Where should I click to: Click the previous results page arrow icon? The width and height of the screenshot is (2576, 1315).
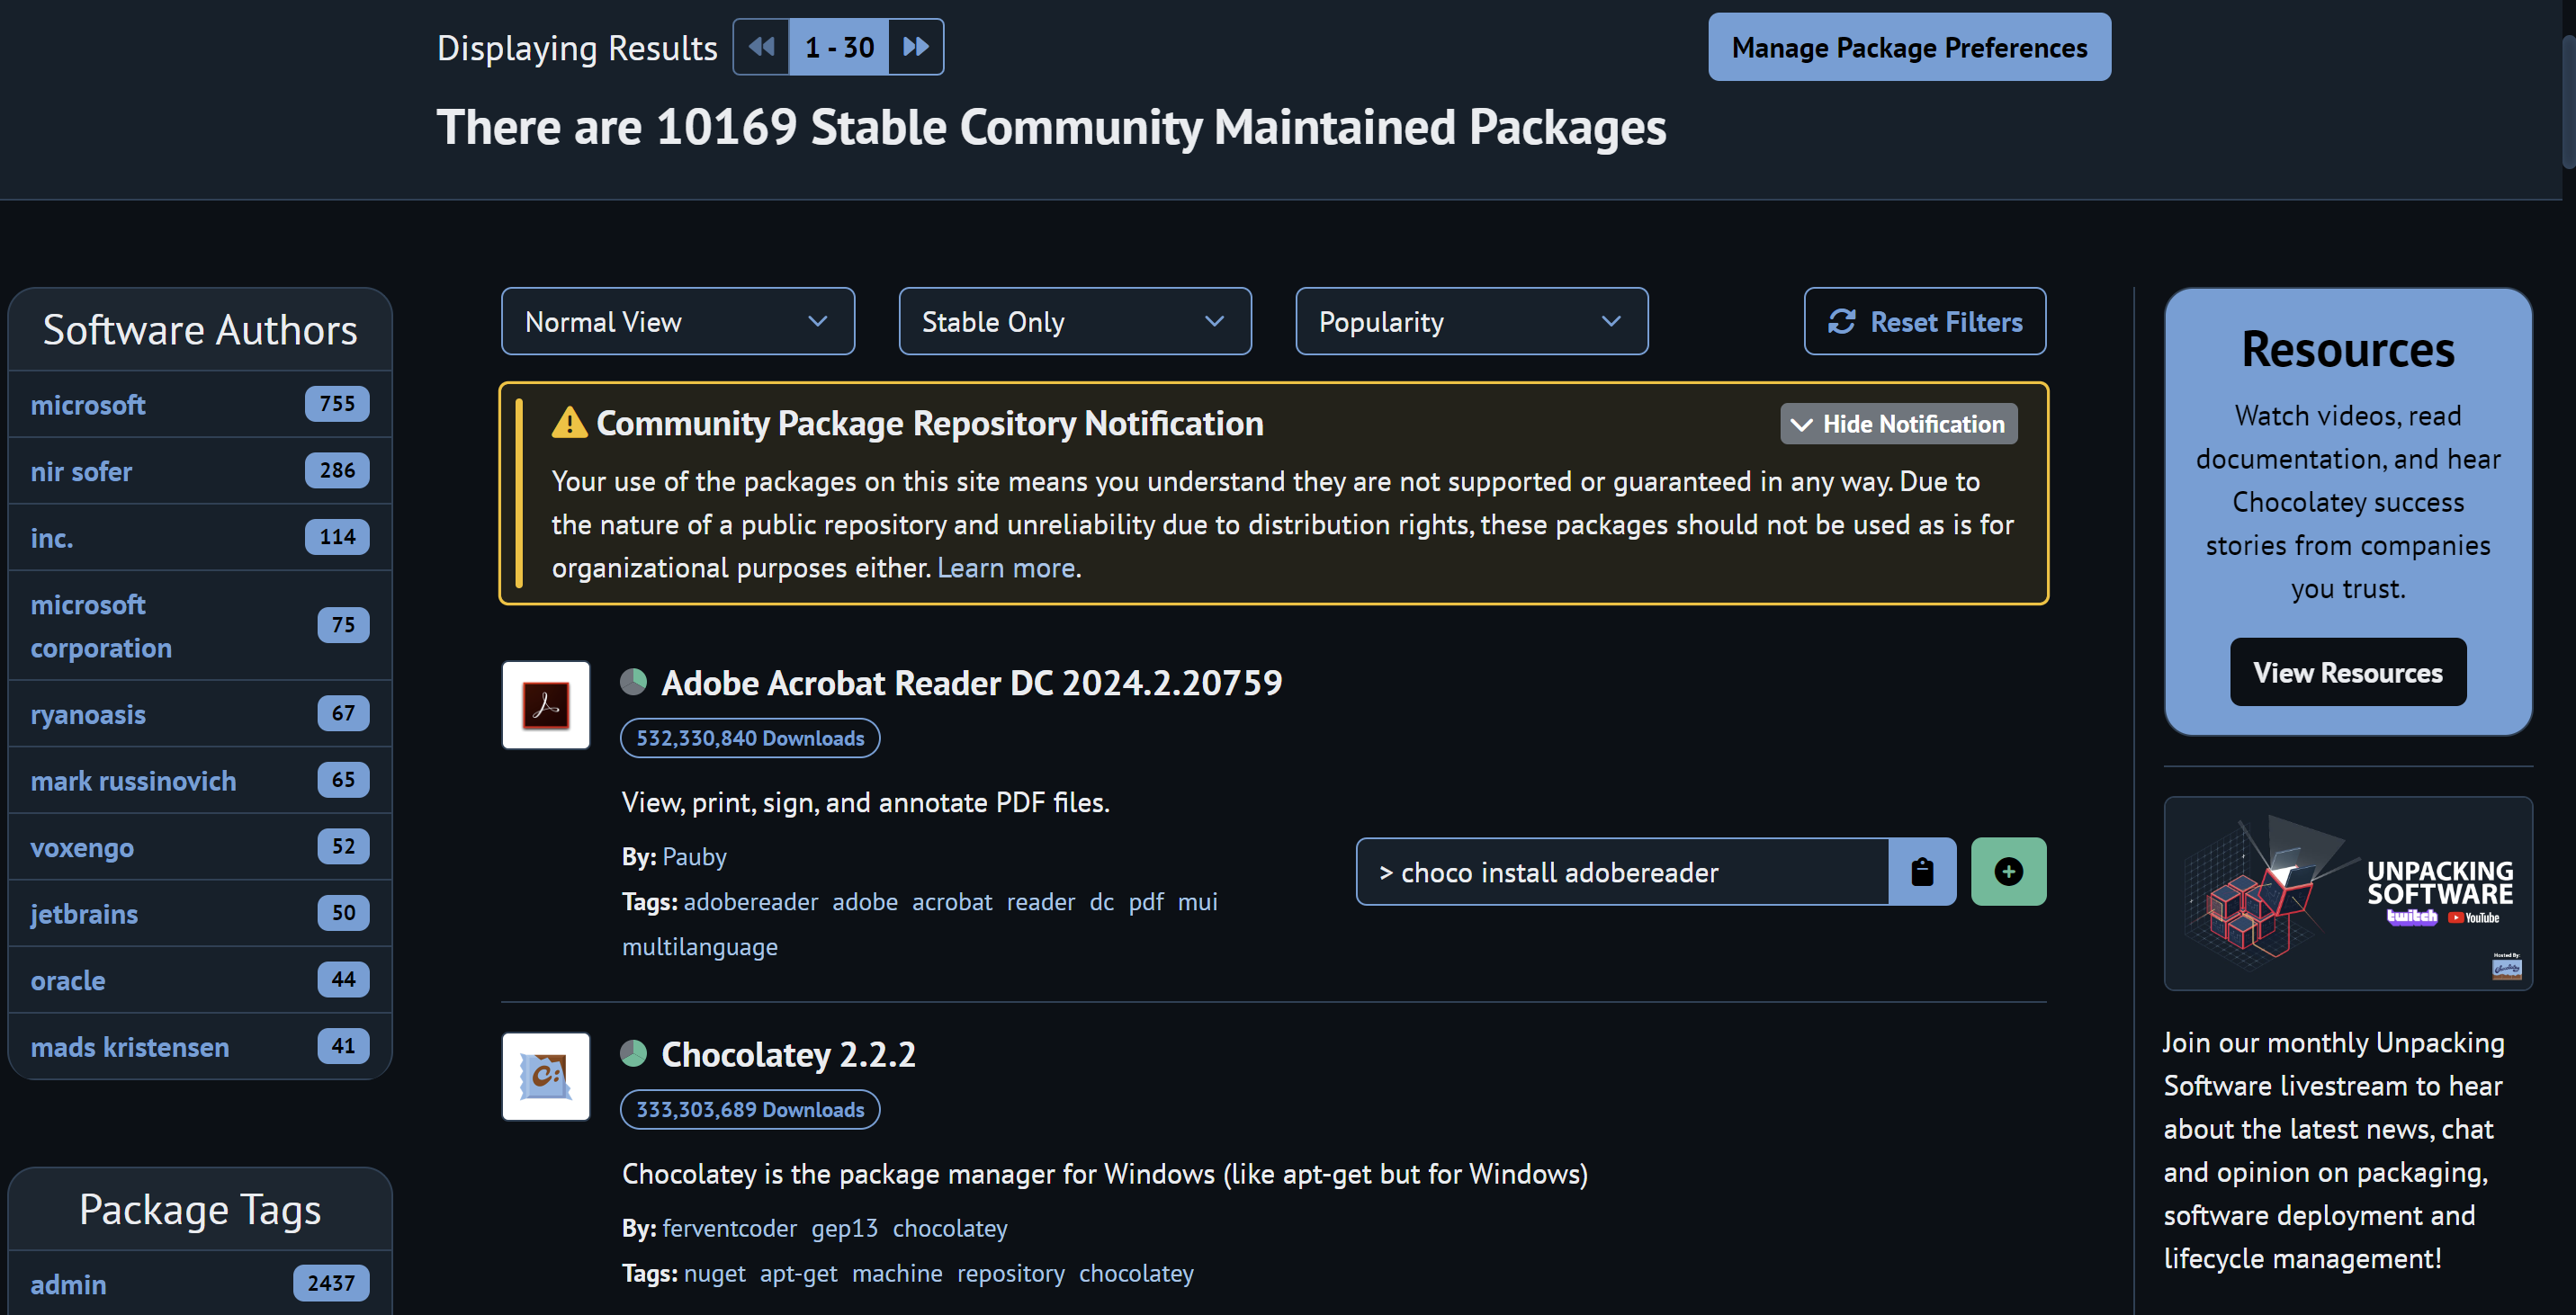(761, 47)
